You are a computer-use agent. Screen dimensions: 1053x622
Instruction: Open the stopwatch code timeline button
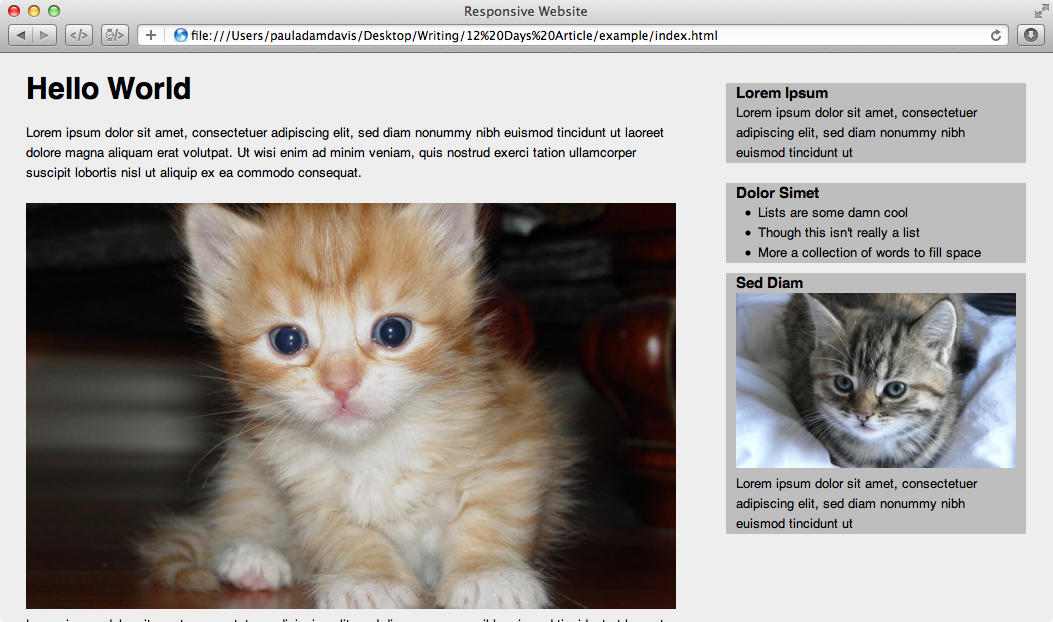(115, 35)
